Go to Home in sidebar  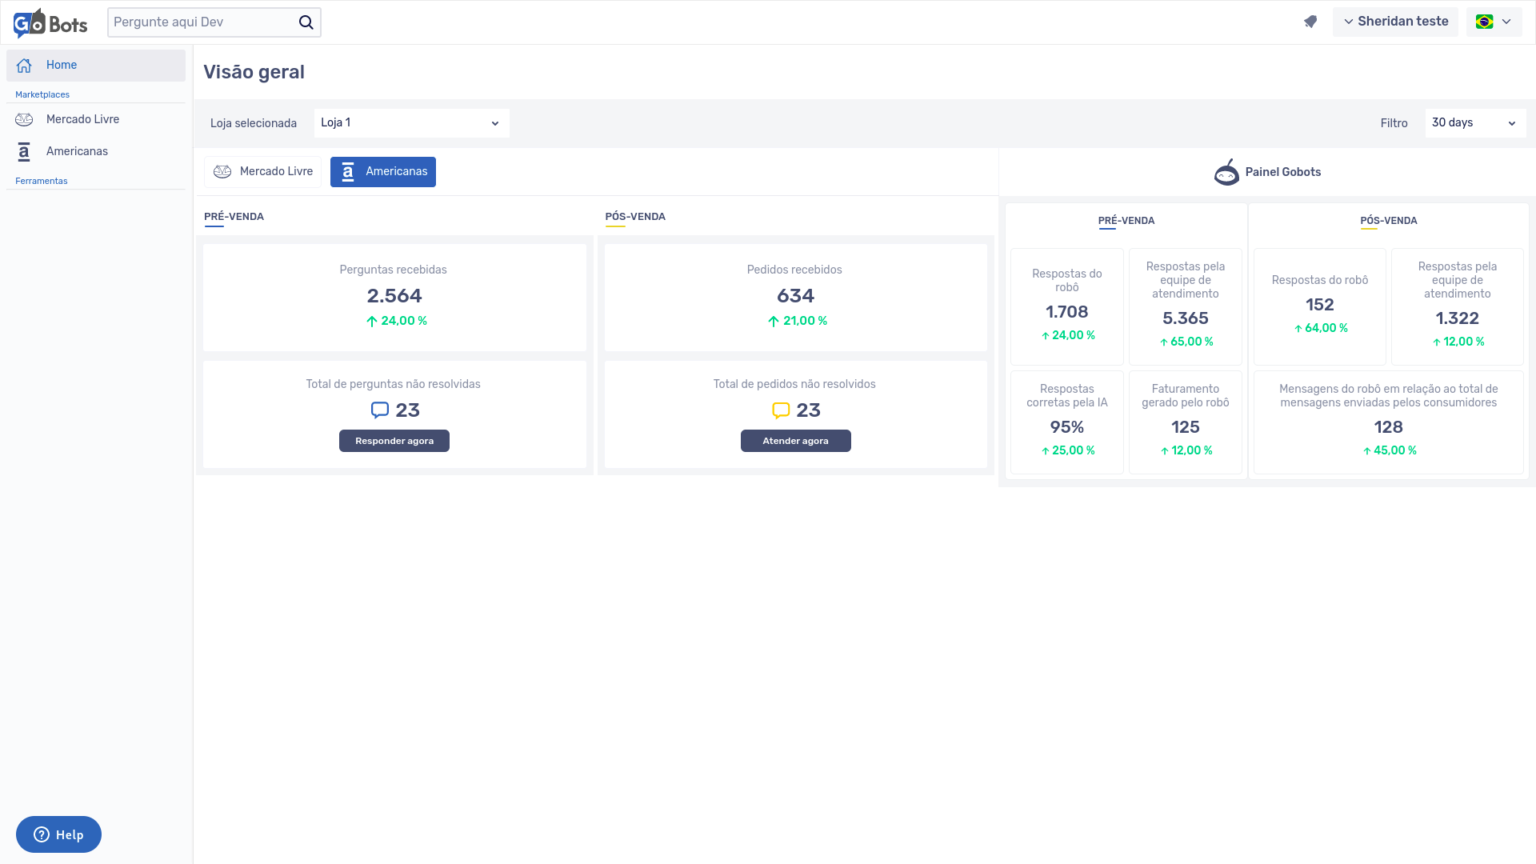click(x=96, y=65)
